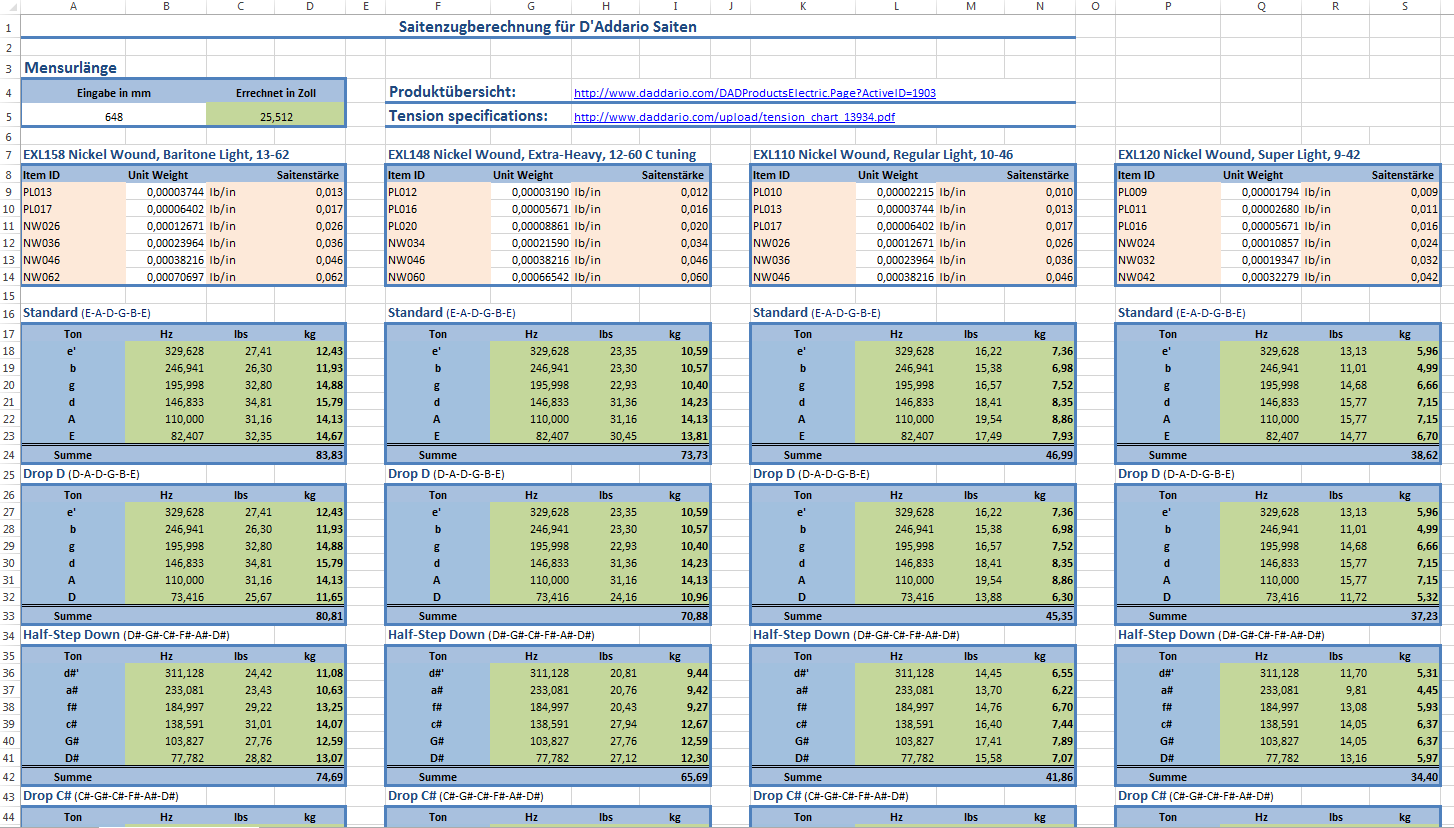Click the "Tension specifications:" label
The image size is (1454, 828).
(468, 116)
